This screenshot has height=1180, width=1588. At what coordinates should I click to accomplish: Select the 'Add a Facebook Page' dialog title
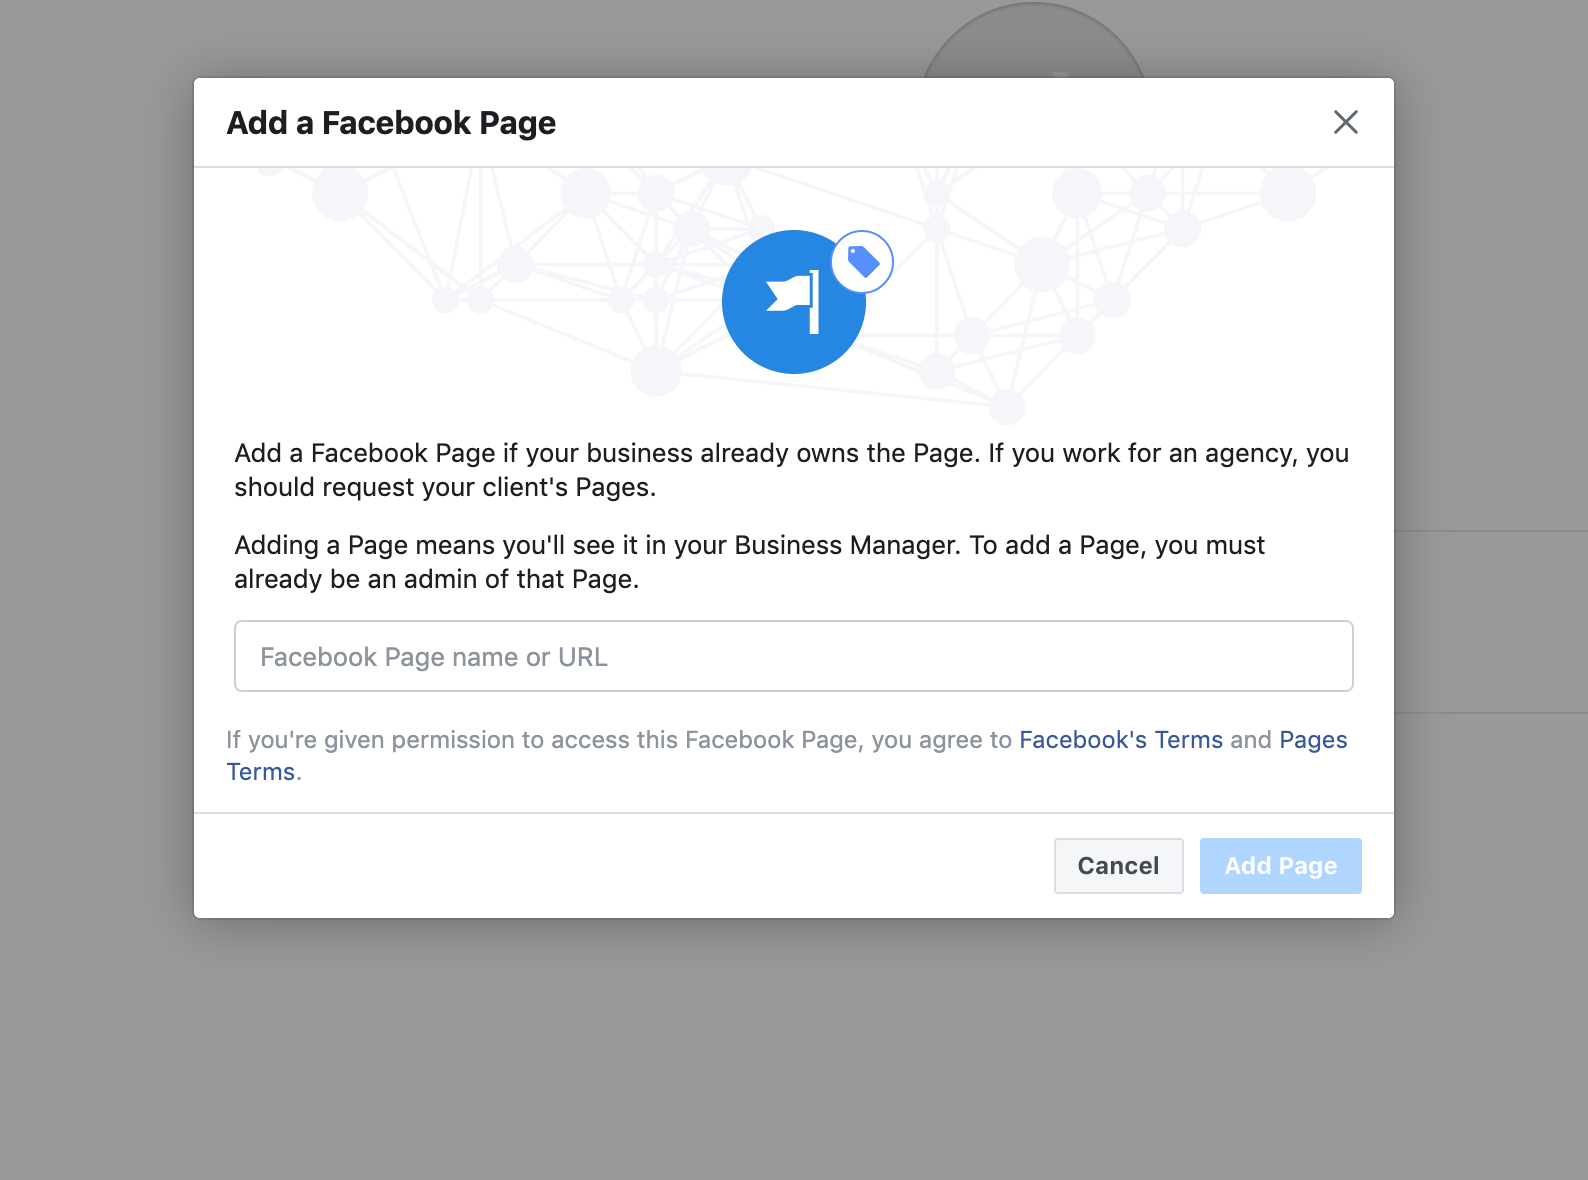[x=391, y=123]
